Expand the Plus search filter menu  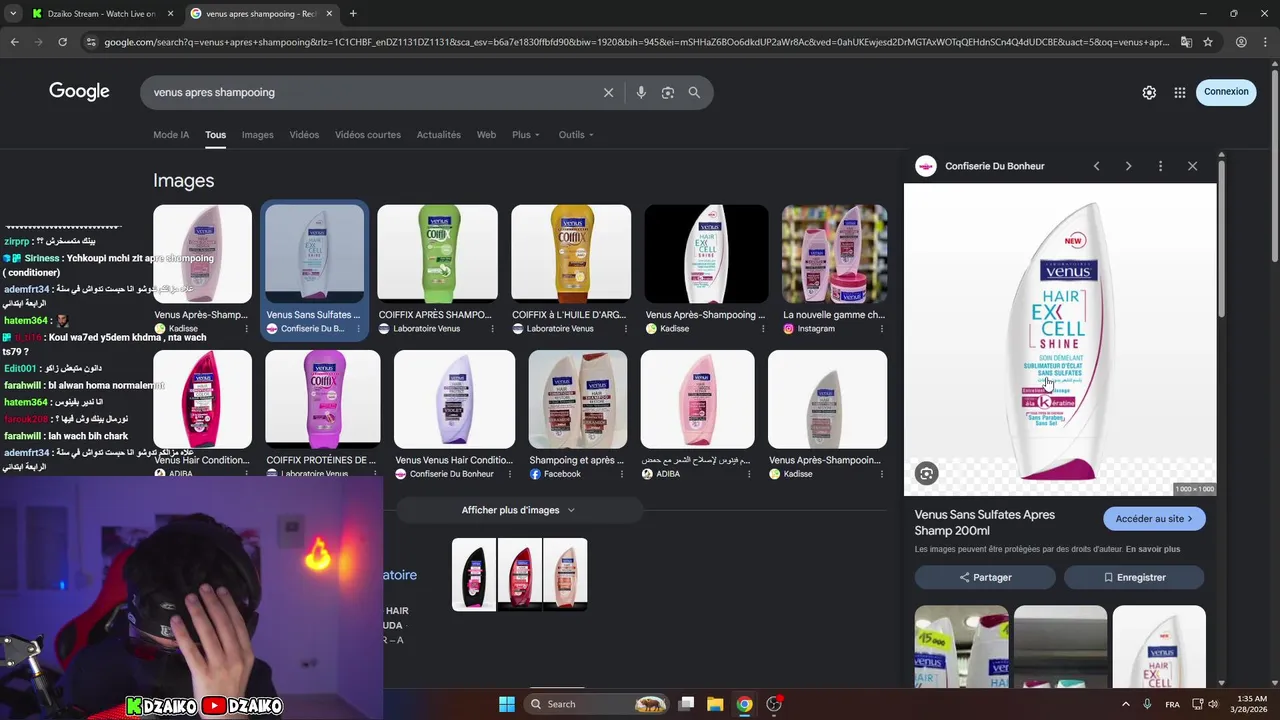coord(525,135)
